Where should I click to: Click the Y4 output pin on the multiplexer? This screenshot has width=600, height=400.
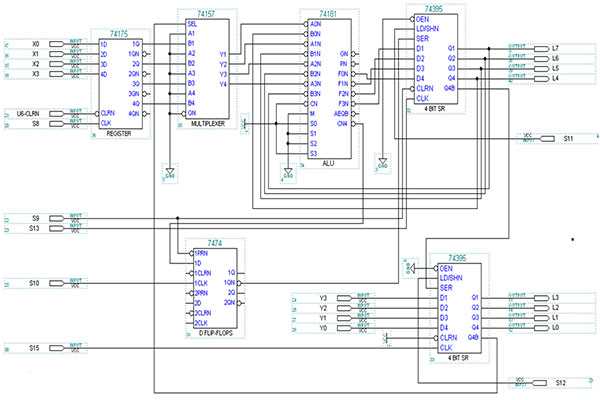(x=223, y=84)
